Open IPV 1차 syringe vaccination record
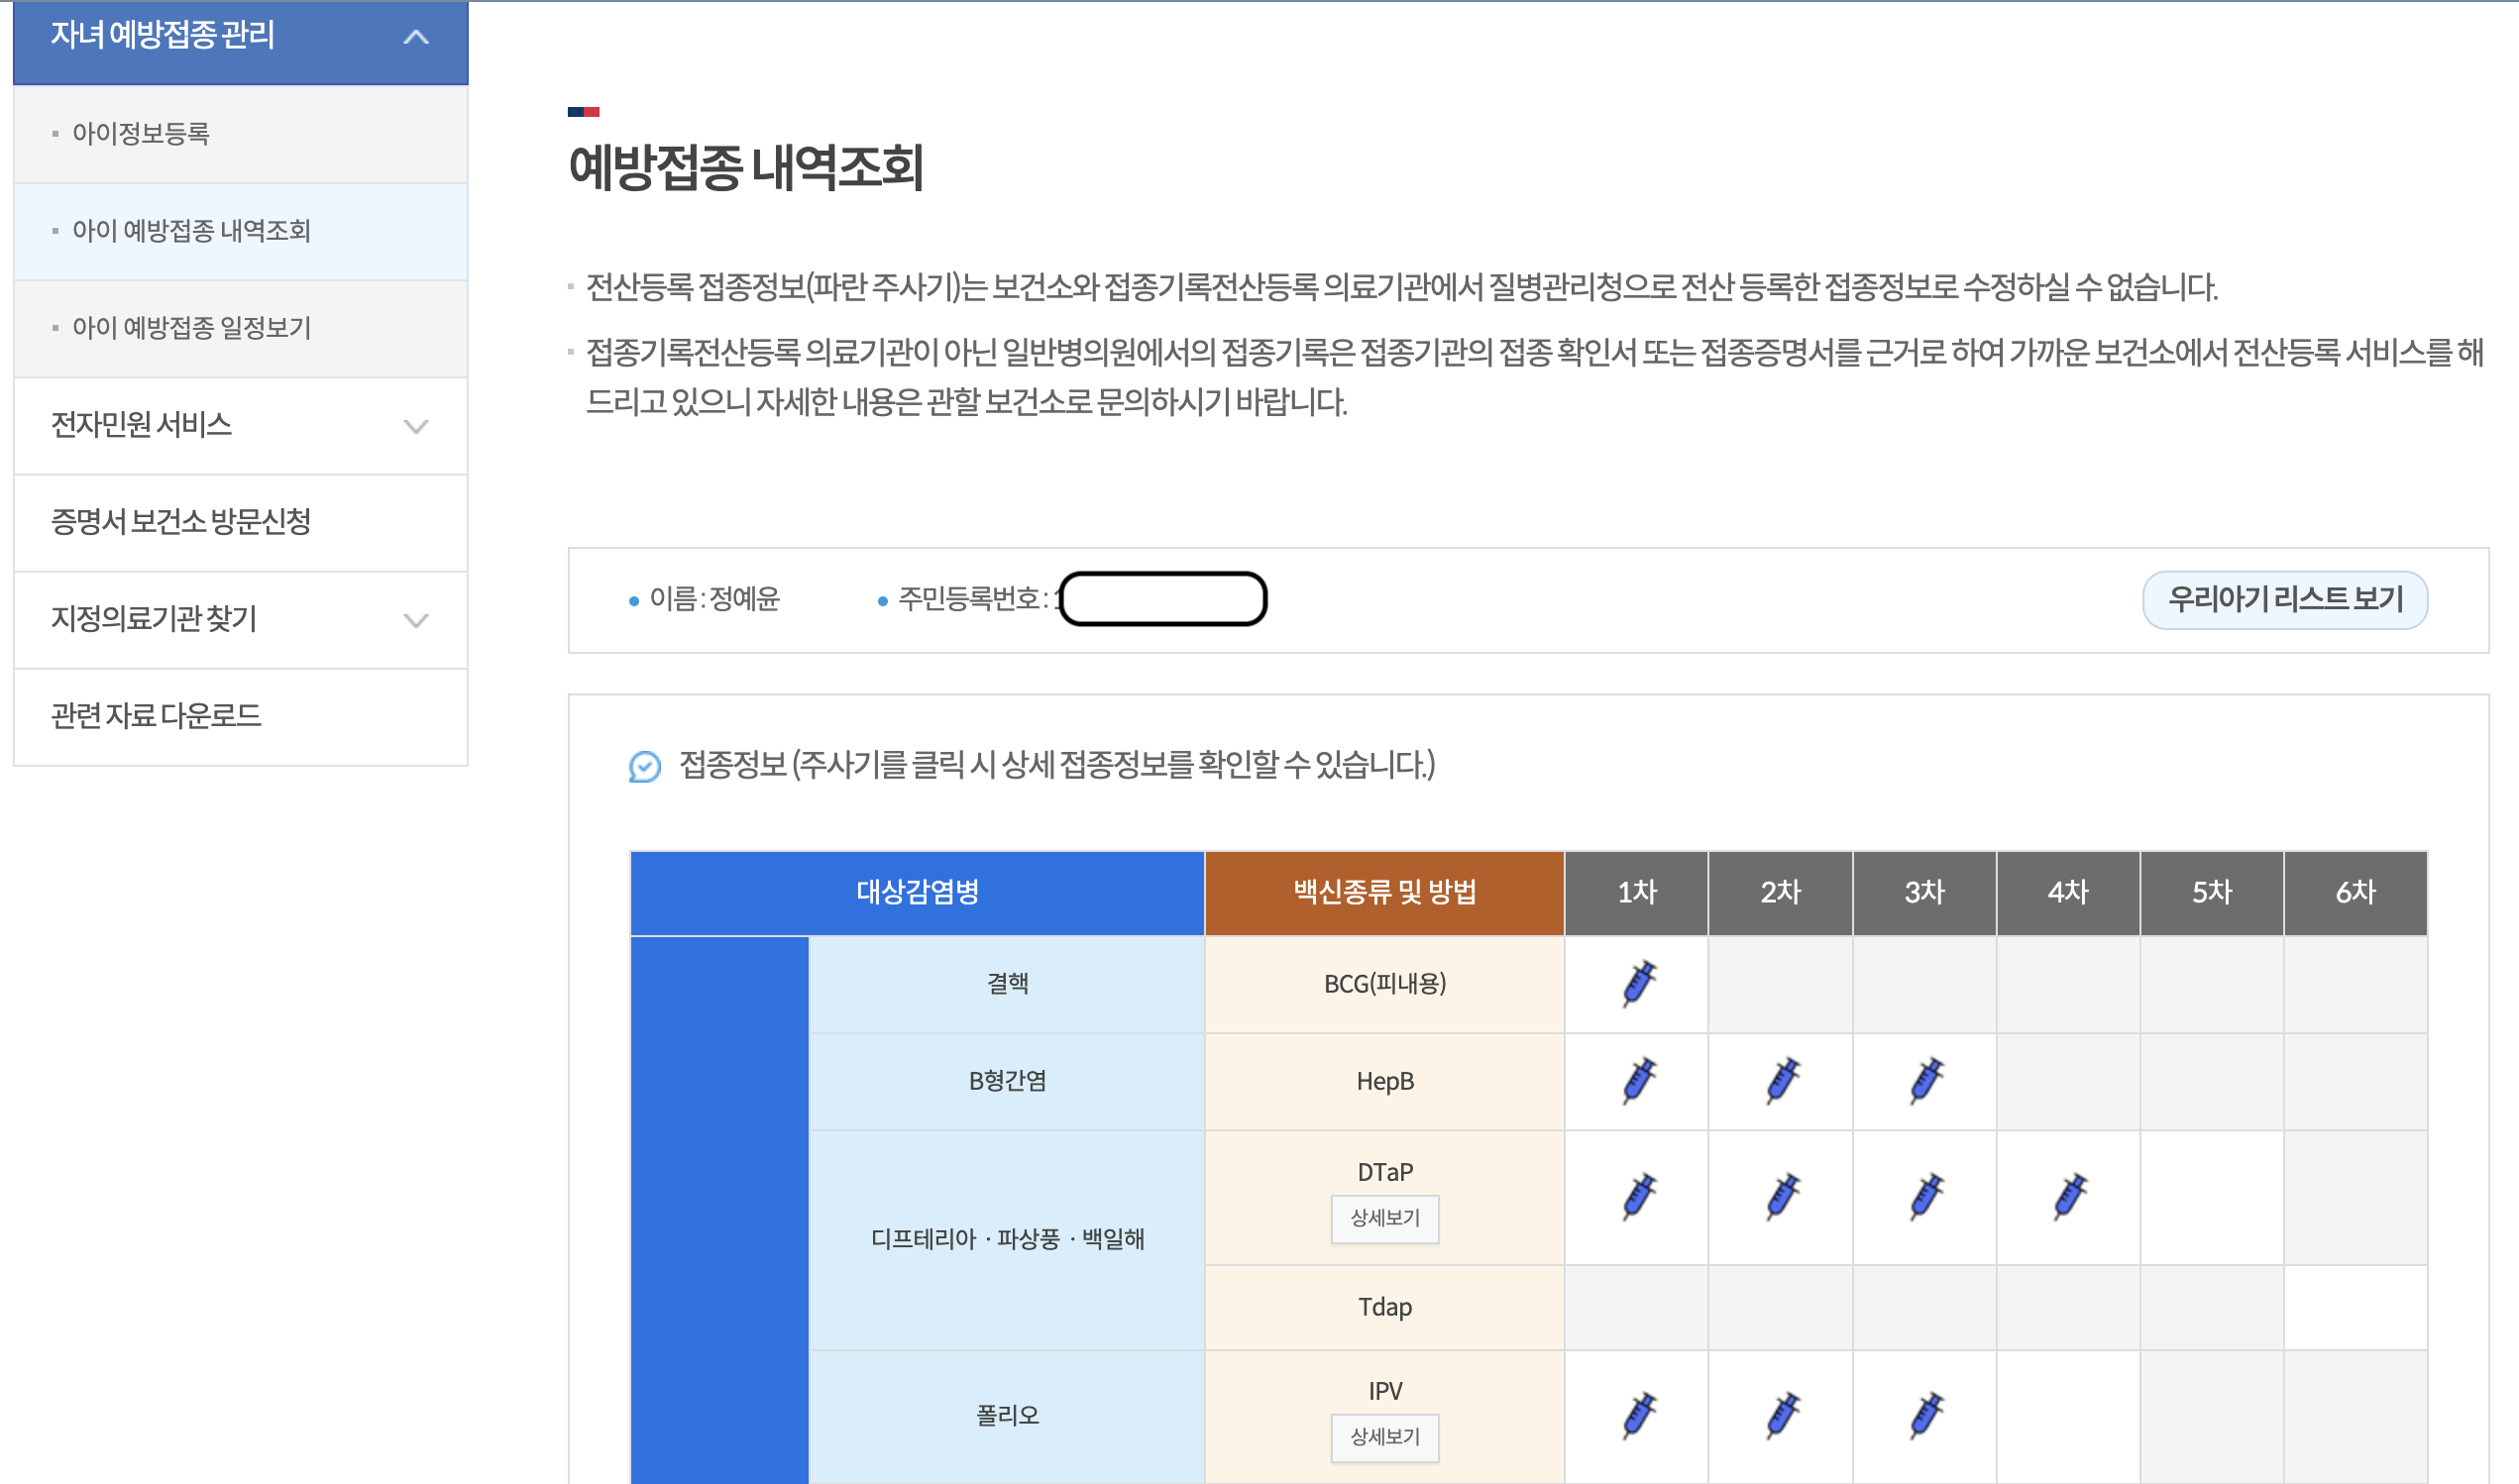2519x1484 pixels. click(x=1638, y=1416)
